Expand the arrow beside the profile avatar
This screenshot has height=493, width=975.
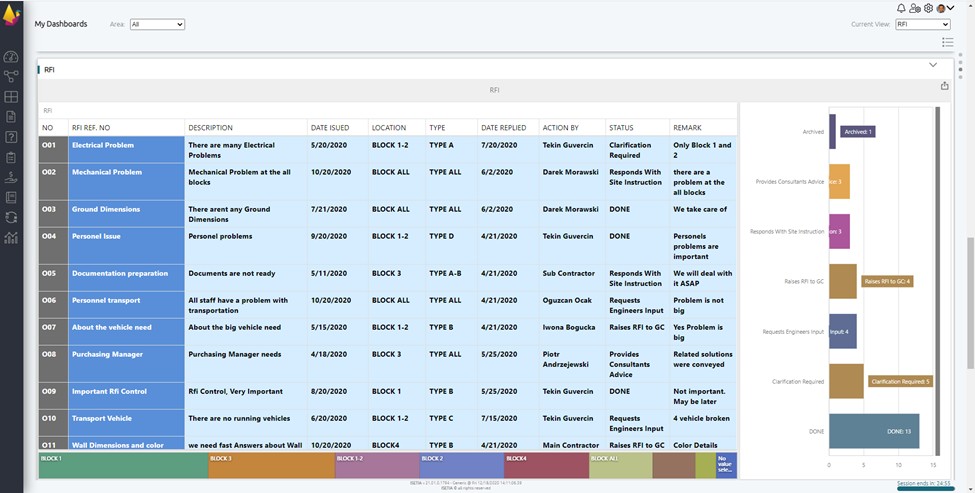click(x=951, y=8)
